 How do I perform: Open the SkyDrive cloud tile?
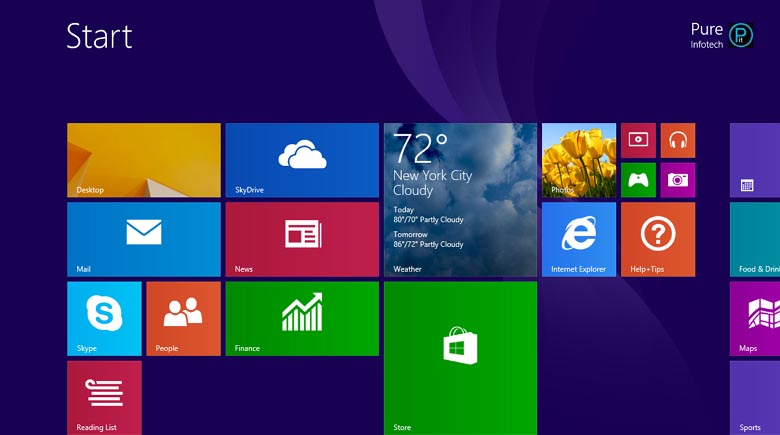302,160
